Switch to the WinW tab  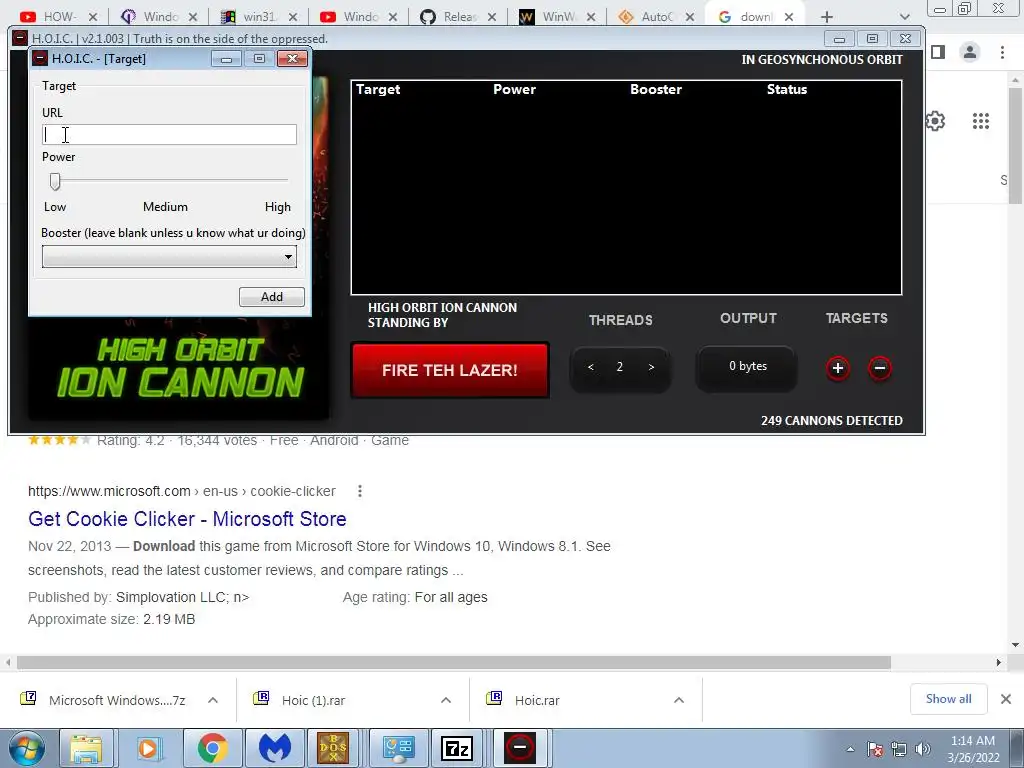(558, 17)
